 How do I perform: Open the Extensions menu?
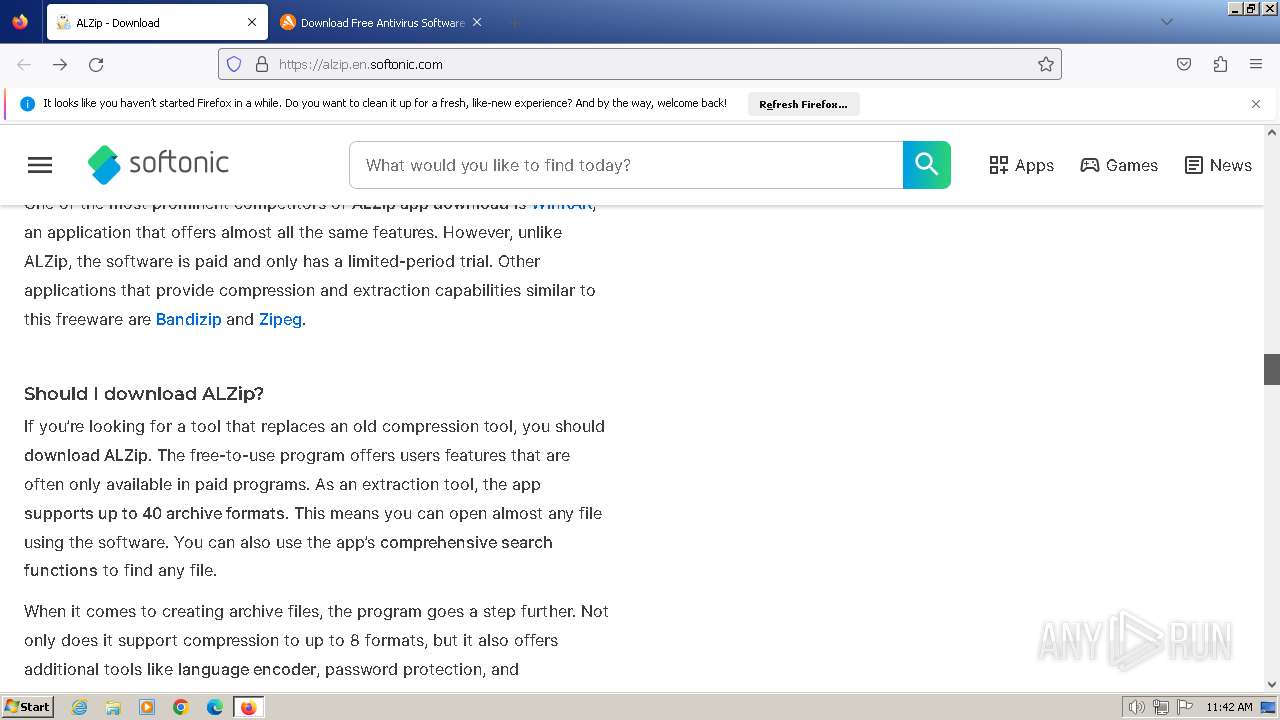click(x=1220, y=64)
